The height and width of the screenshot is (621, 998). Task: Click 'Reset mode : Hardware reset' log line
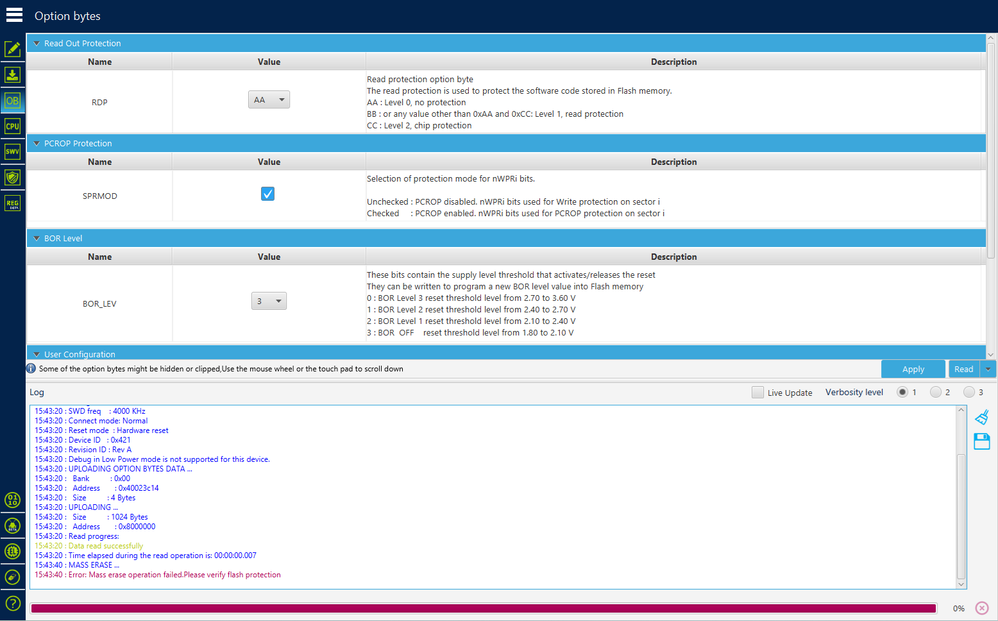click(x=101, y=430)
